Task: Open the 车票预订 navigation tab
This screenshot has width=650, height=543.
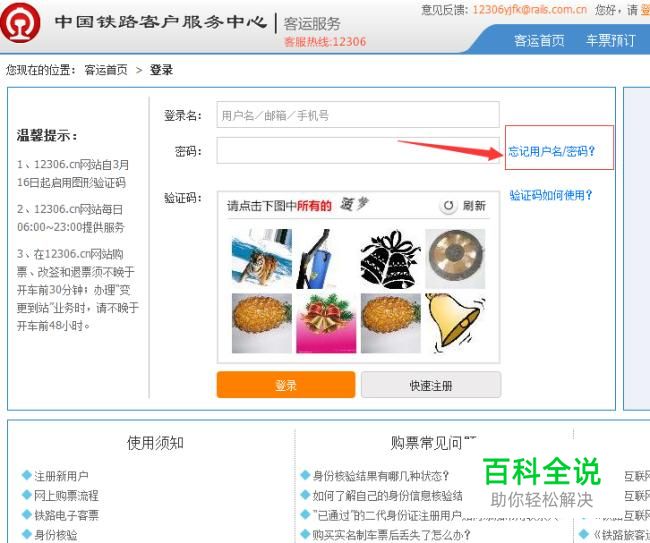Action: (610, 41)
